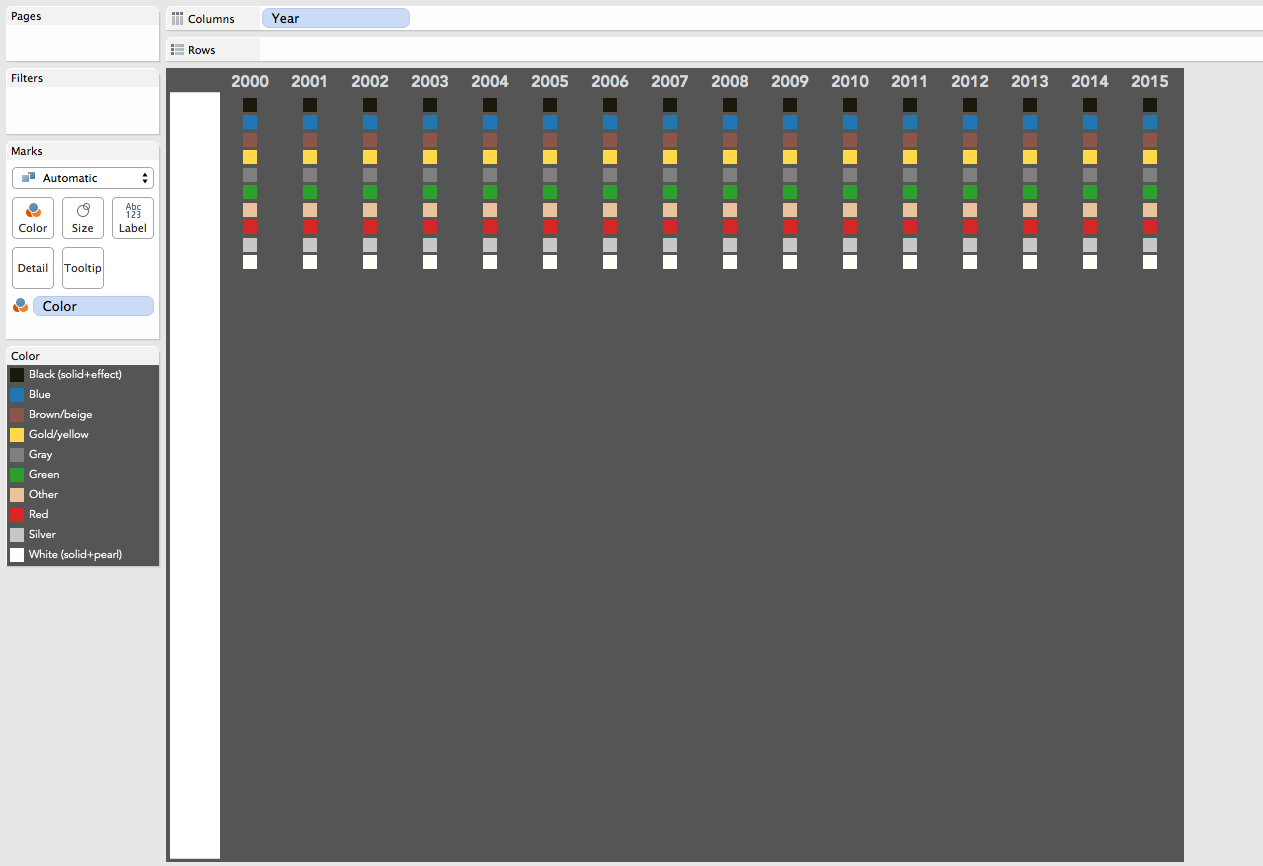Select the Color pill in Marks card
This screenshot has width=1263, height=866.
coord(93,306)
